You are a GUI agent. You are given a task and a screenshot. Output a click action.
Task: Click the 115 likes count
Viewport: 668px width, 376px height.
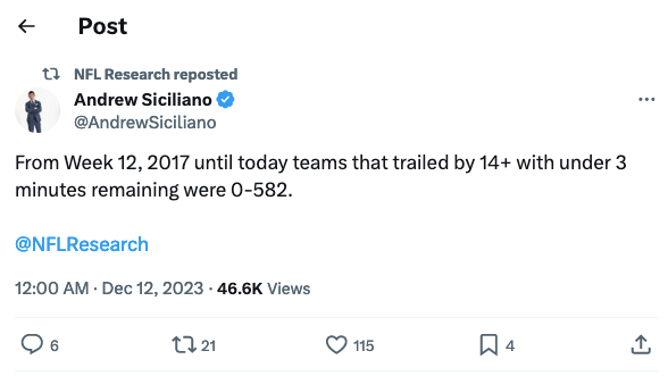click(x=363, y=346)
